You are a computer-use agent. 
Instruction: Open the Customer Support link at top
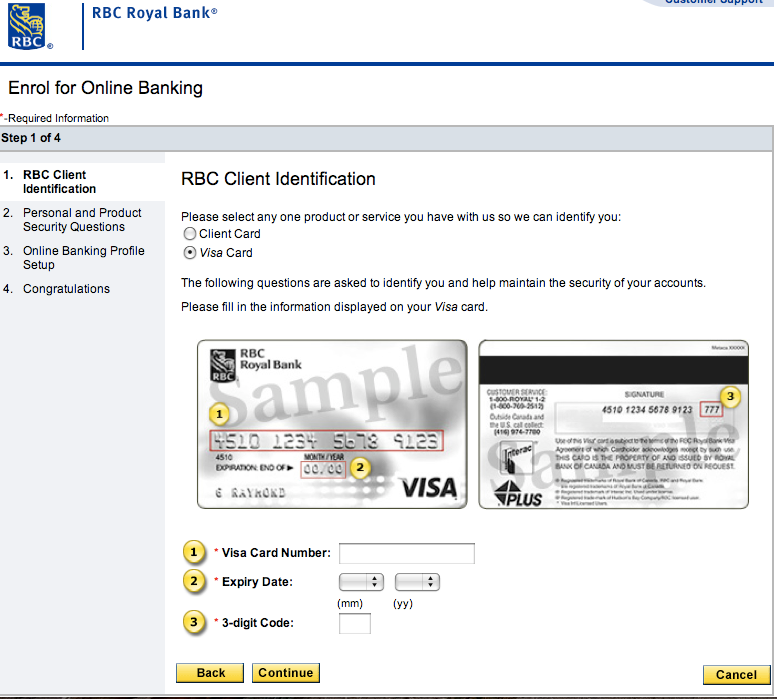[x=714, y=2]
